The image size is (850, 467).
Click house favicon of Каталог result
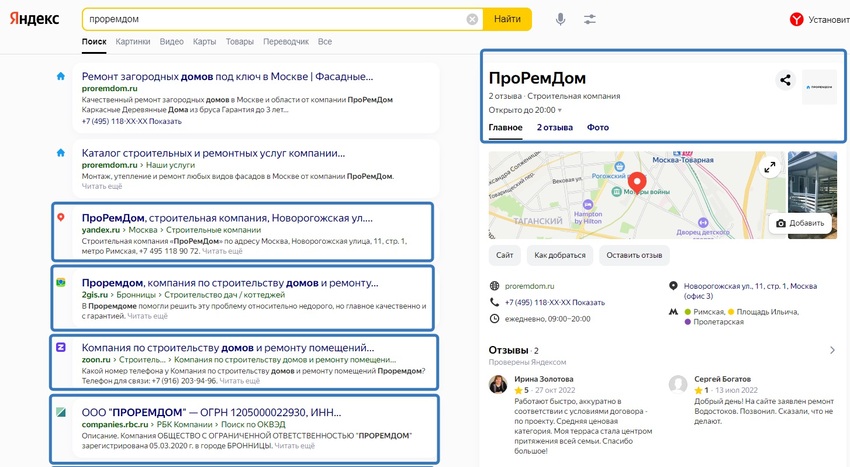(61, 153)
